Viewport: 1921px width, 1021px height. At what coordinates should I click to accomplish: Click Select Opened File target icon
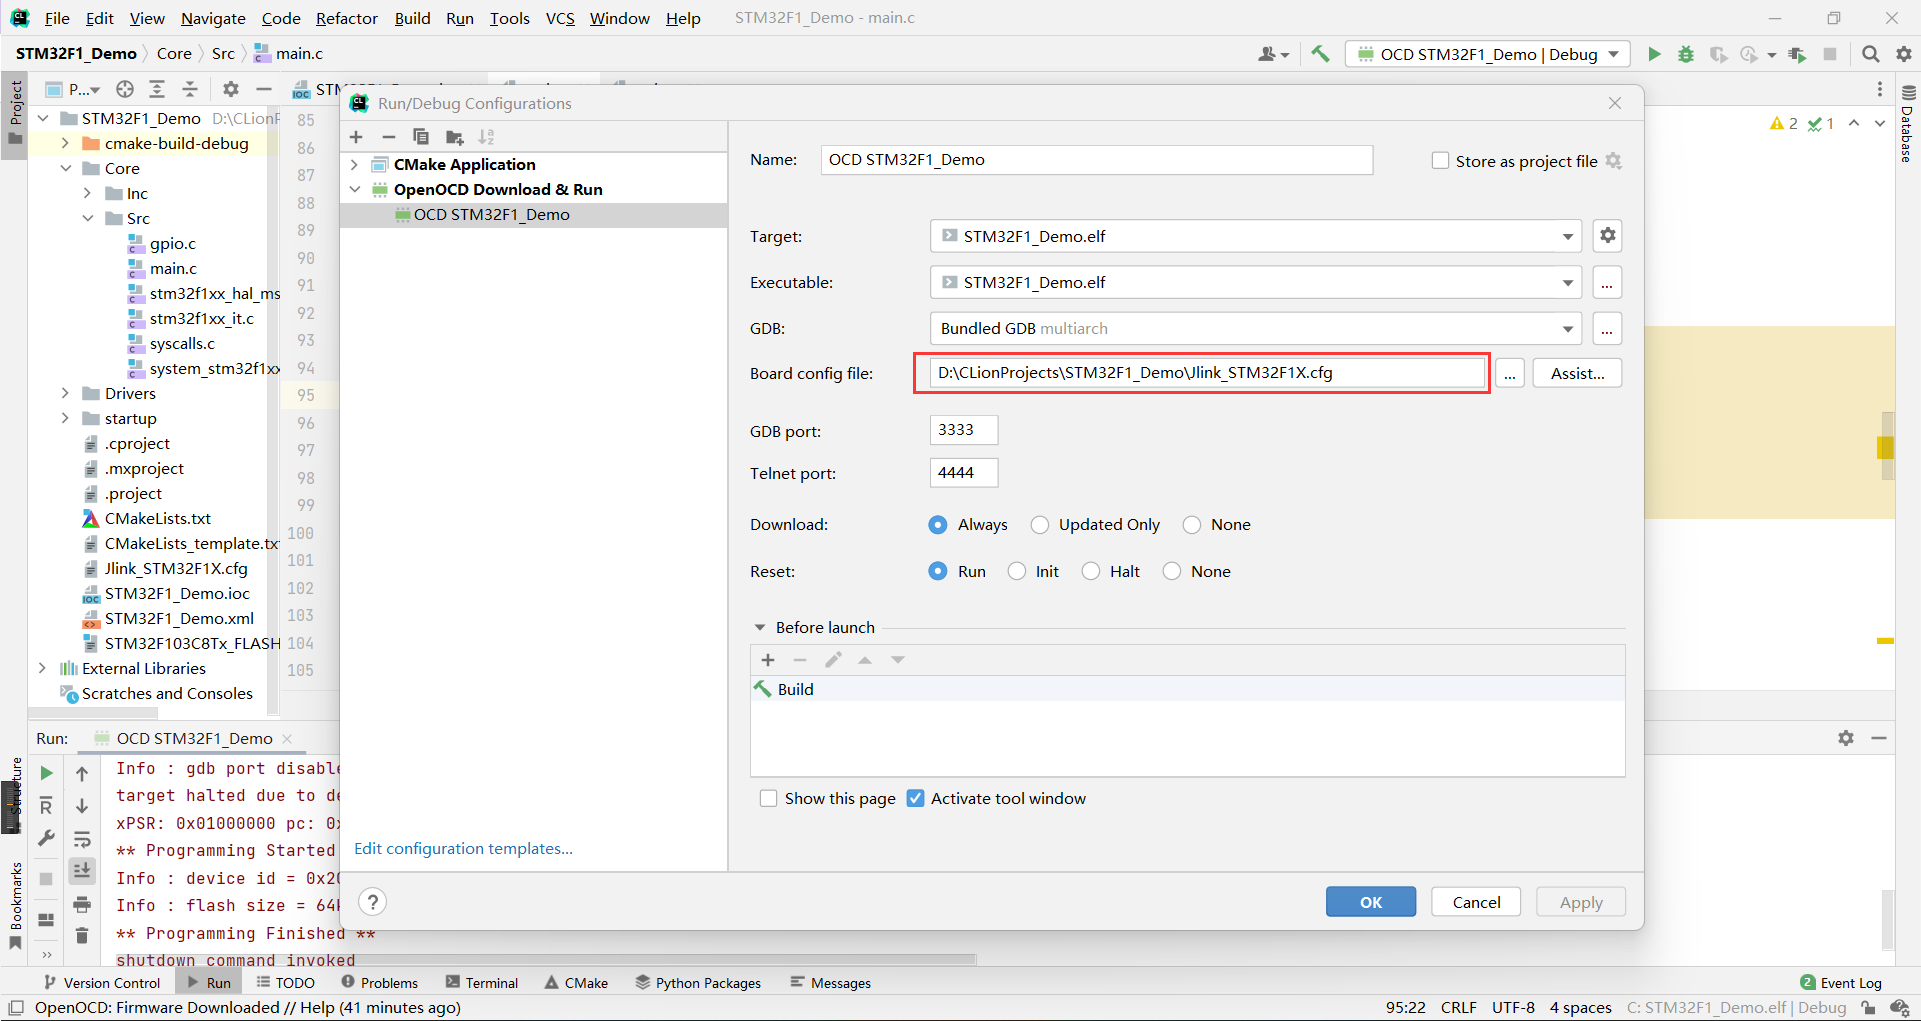[x=125, y=89]
